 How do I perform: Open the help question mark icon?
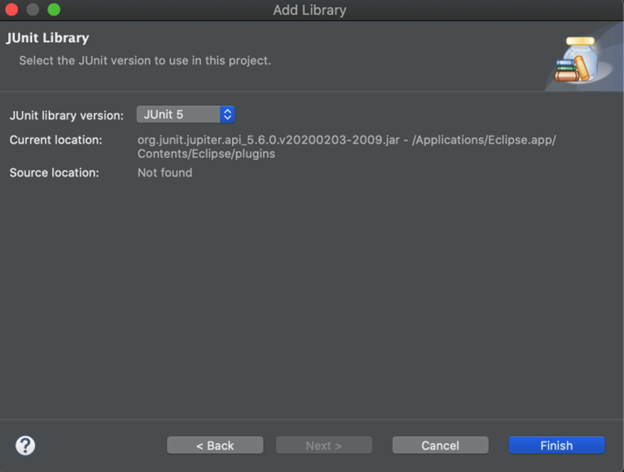(25, 445)
